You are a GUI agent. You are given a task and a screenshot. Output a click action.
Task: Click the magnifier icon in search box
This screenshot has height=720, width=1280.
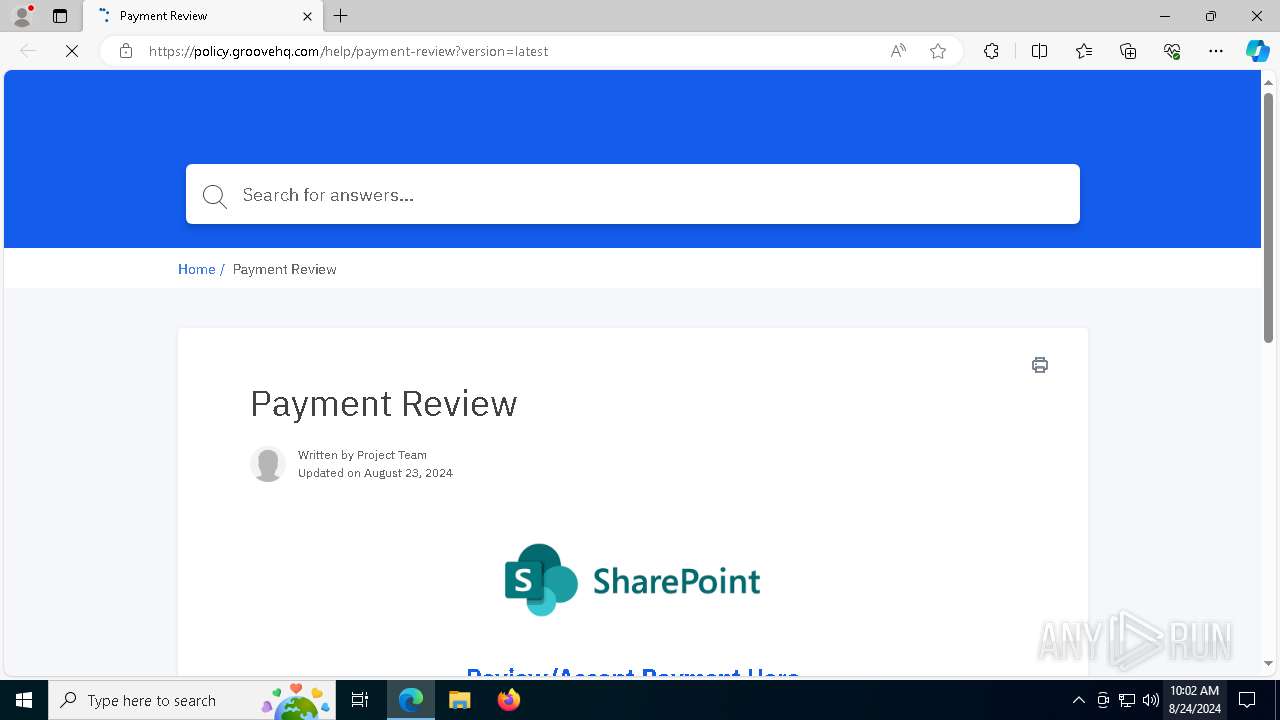(x=215, y=196)
